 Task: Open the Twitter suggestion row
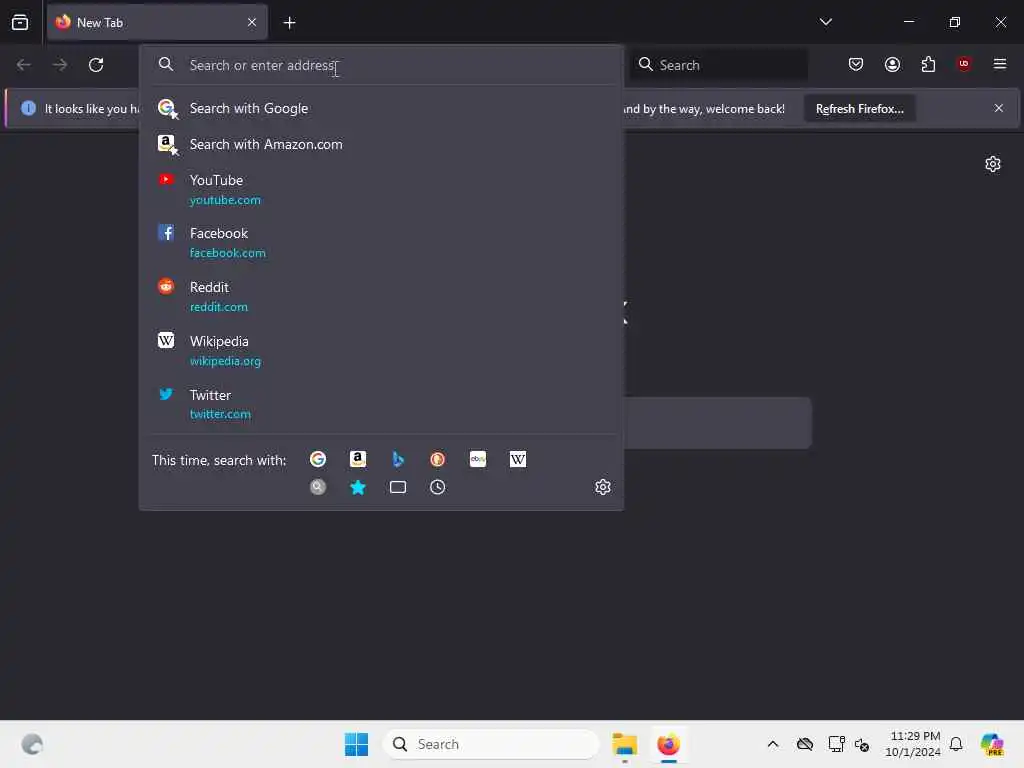[x=381, y=404]
